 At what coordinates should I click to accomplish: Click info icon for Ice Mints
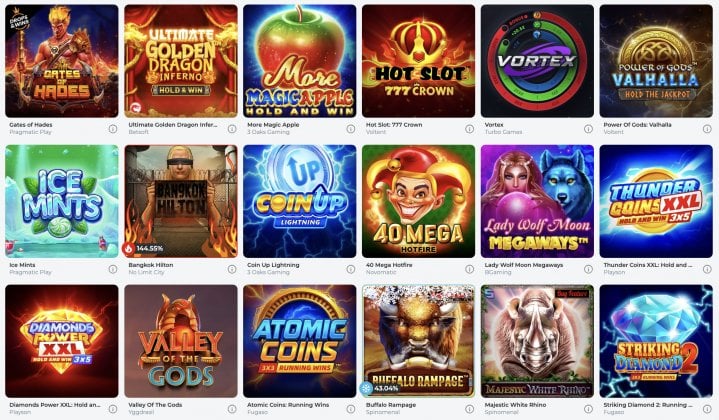coord(113,269)
